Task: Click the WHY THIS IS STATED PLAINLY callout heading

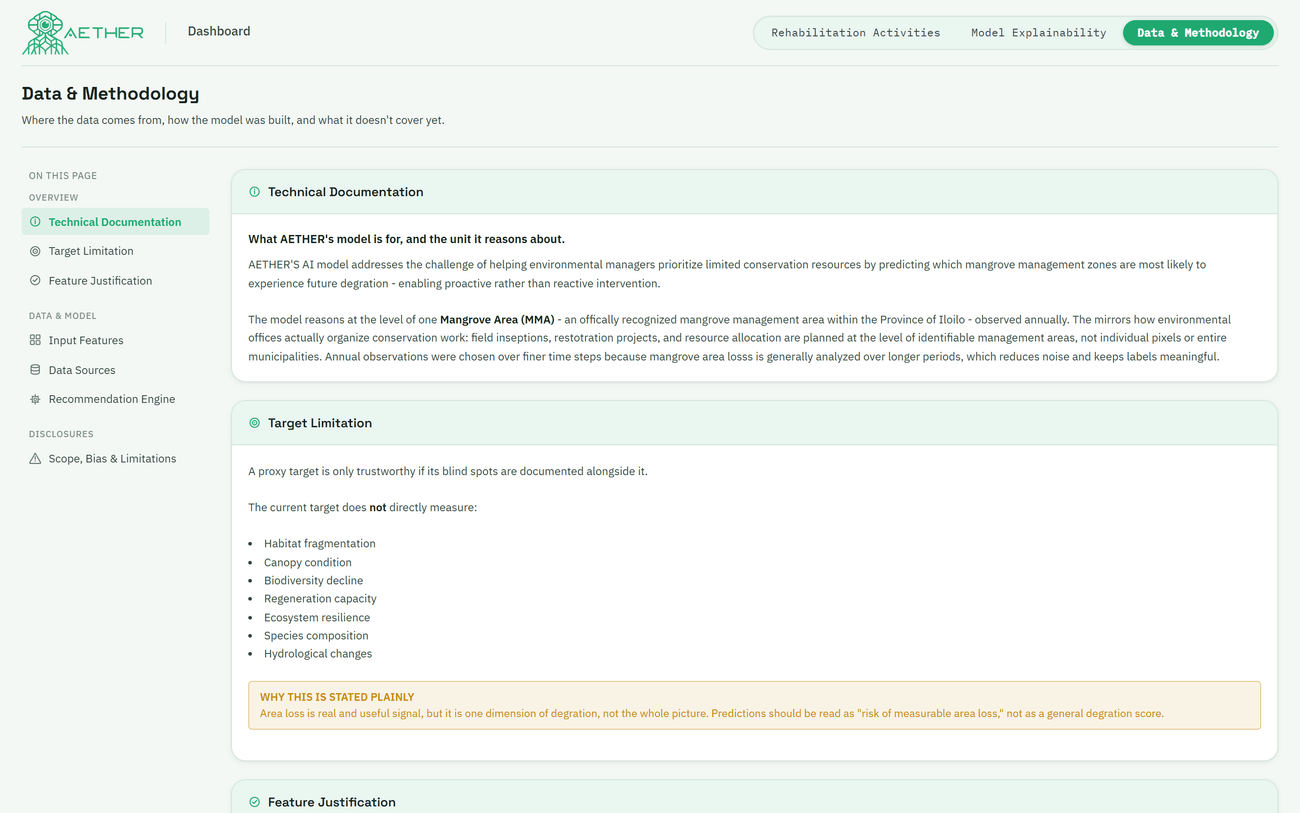Action: [337, 697]
